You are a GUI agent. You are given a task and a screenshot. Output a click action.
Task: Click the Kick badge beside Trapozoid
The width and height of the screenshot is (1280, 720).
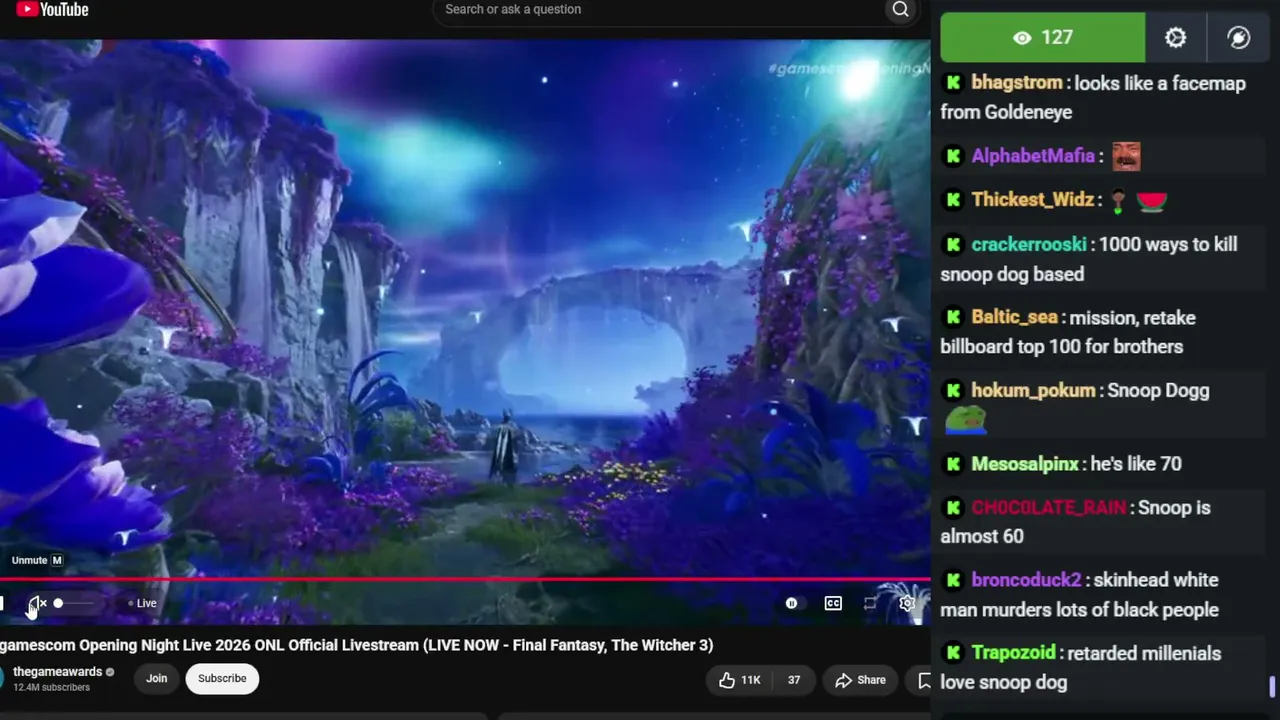pos(953,653)
